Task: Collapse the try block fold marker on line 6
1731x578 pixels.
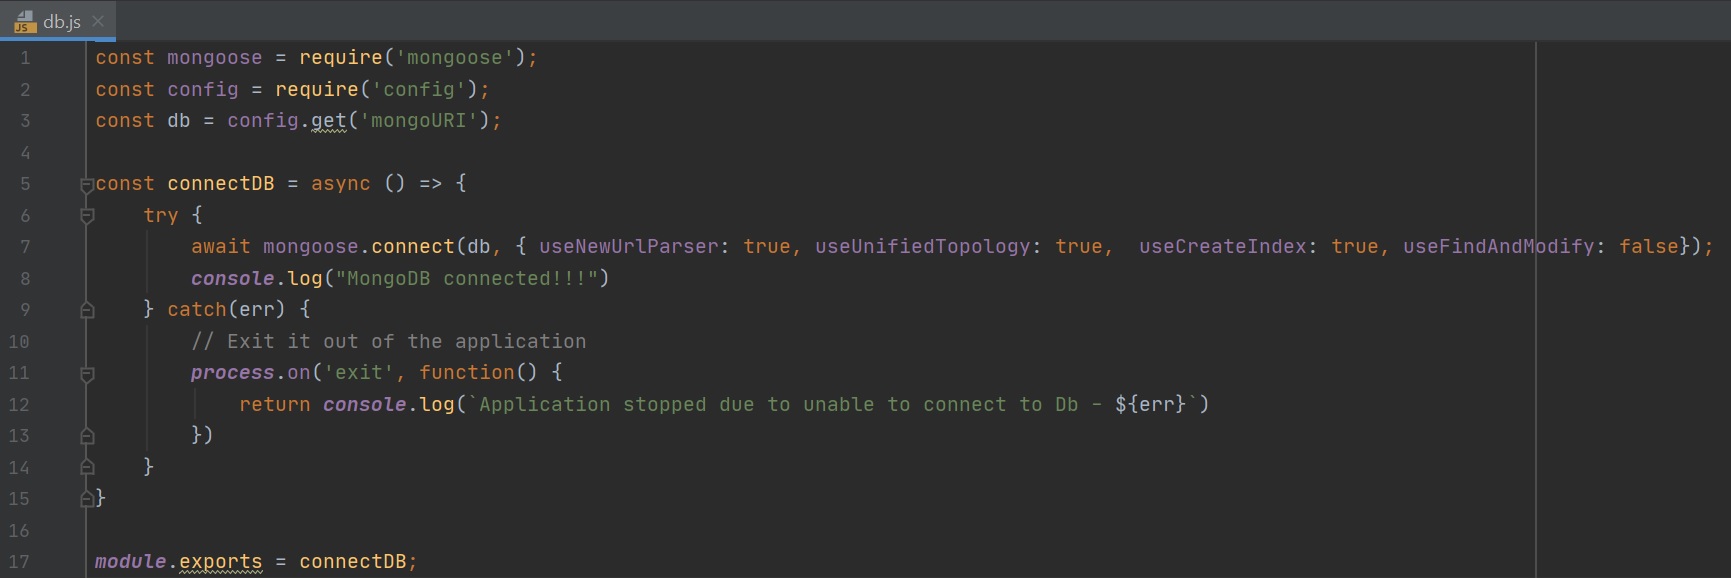Action: tap(87, 215)
